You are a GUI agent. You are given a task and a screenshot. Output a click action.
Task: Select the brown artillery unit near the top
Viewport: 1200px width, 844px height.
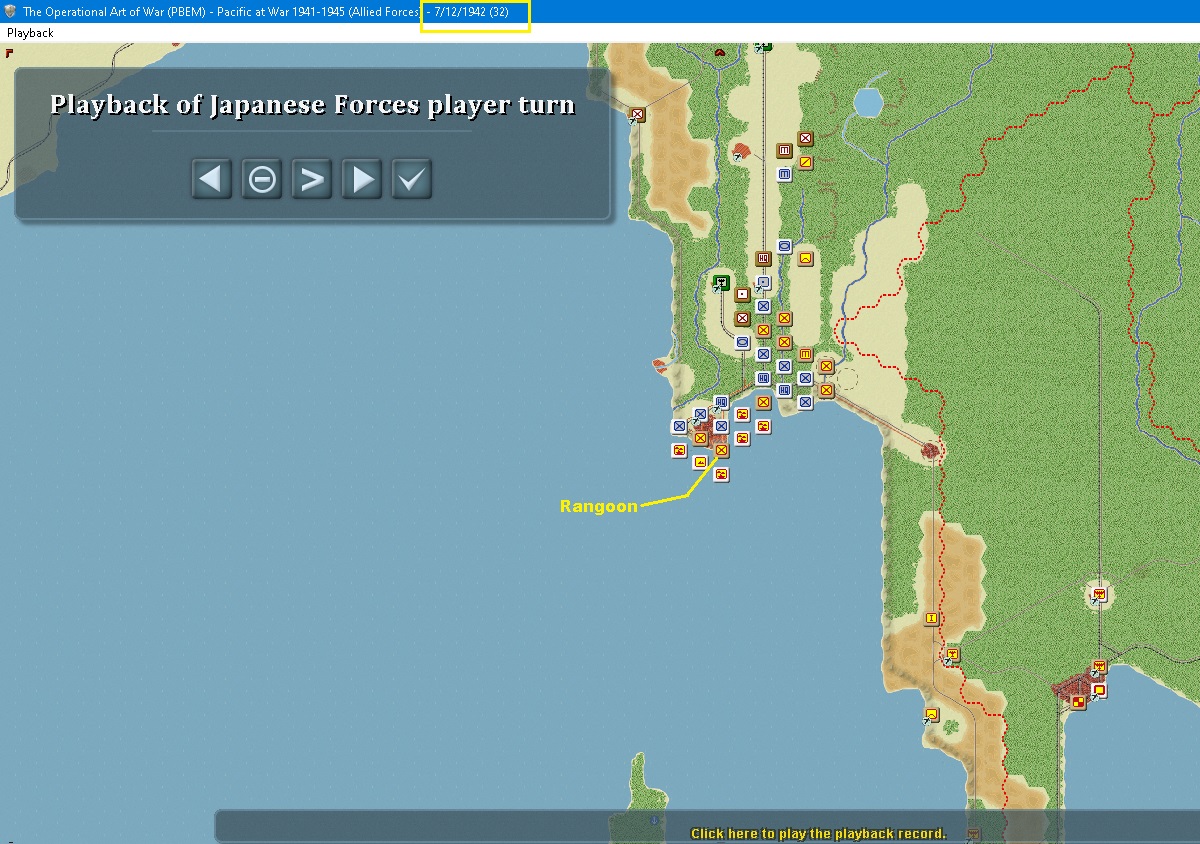(784, 151)
